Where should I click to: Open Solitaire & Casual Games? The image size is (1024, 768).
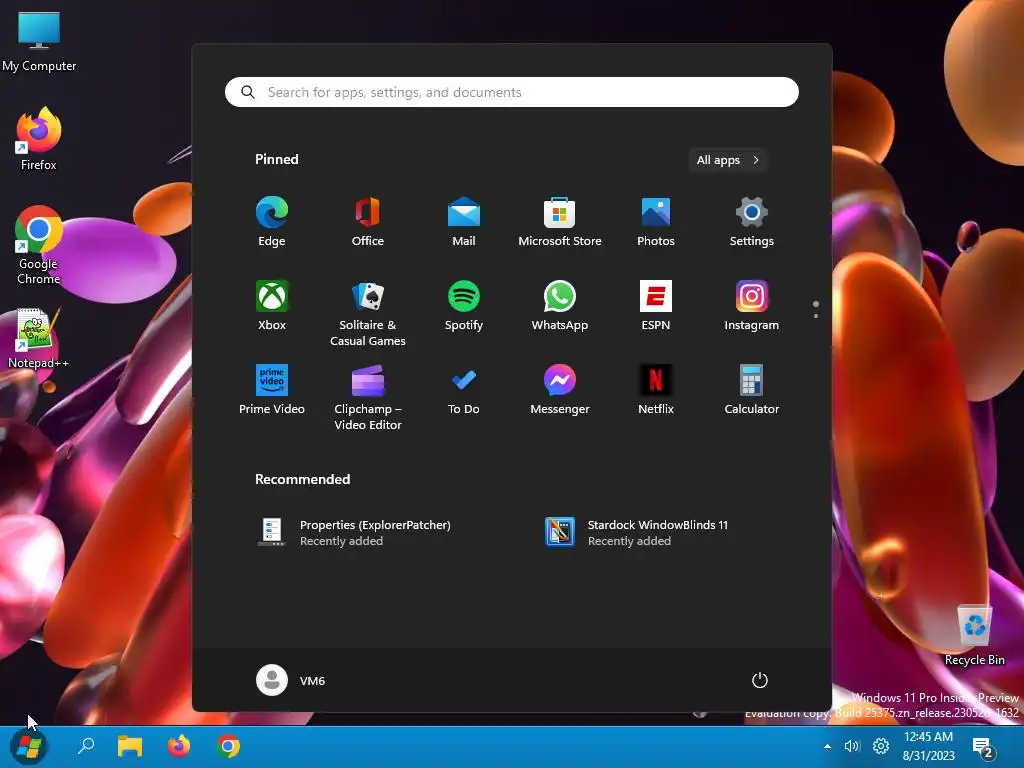368,313
